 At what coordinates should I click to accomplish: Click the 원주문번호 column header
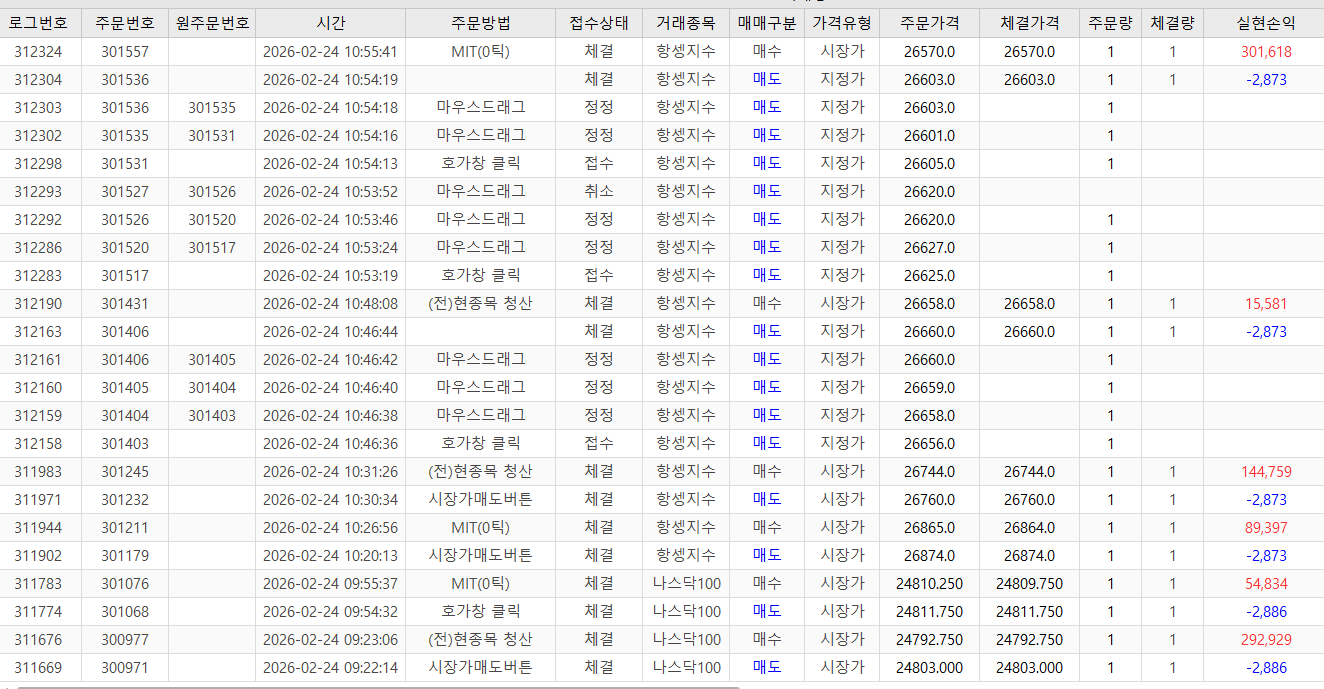click(x=212, y=23)
